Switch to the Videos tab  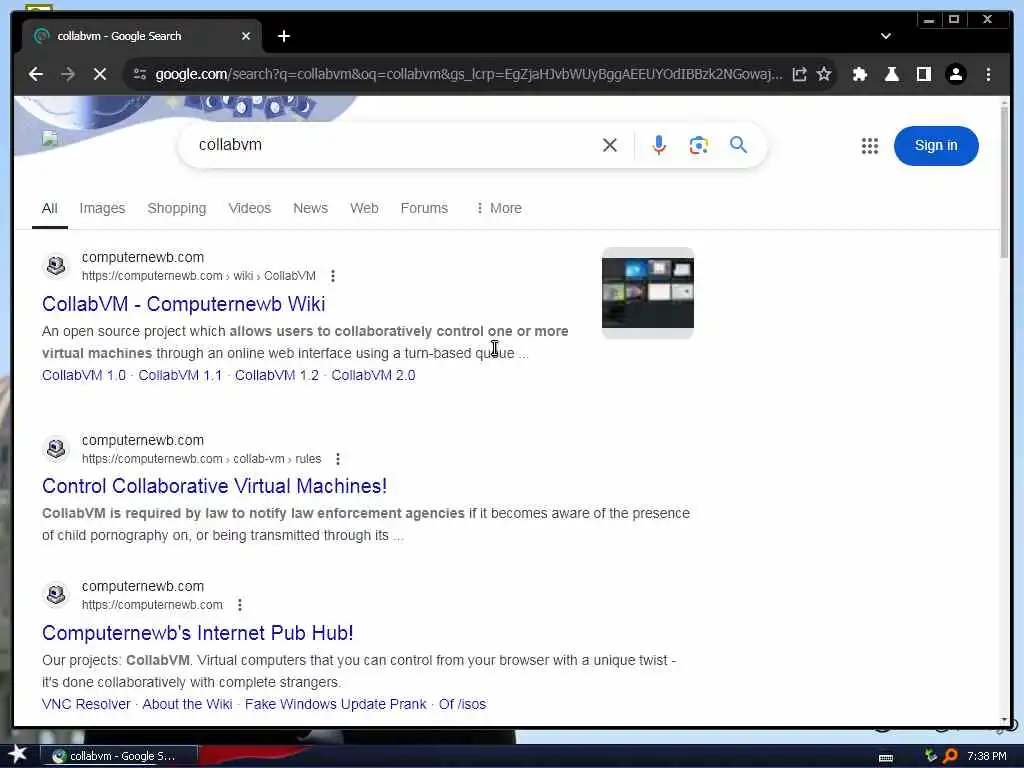pyautogui.click(x=249, y=208)
